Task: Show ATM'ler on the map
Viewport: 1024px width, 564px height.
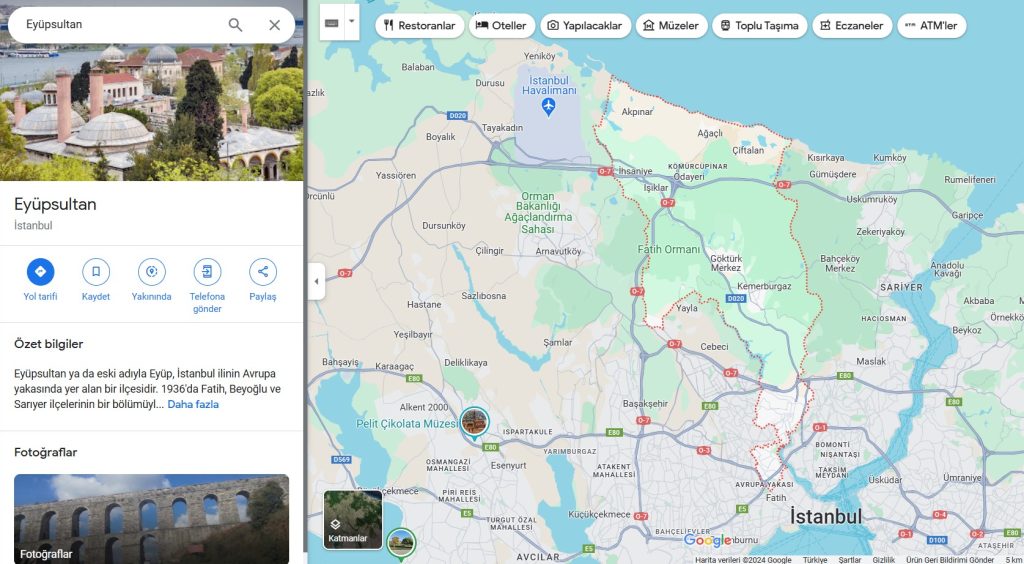Action: [931, 26]
